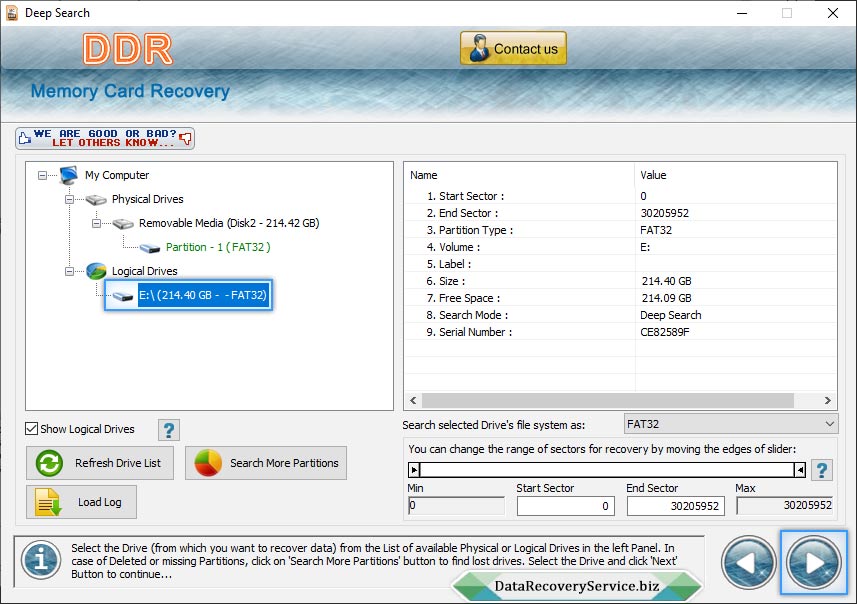The image size is (857, 604).
Task: Collapse the My Computer tree node
Action: [x=42, y=175]
